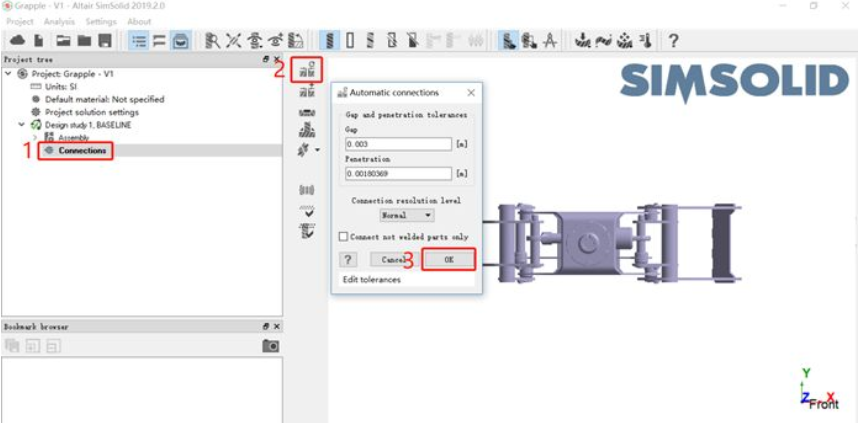The image size is (858, 423).
Task: Click the thin coil spring toolbar icon
Action: coord(370,40)
